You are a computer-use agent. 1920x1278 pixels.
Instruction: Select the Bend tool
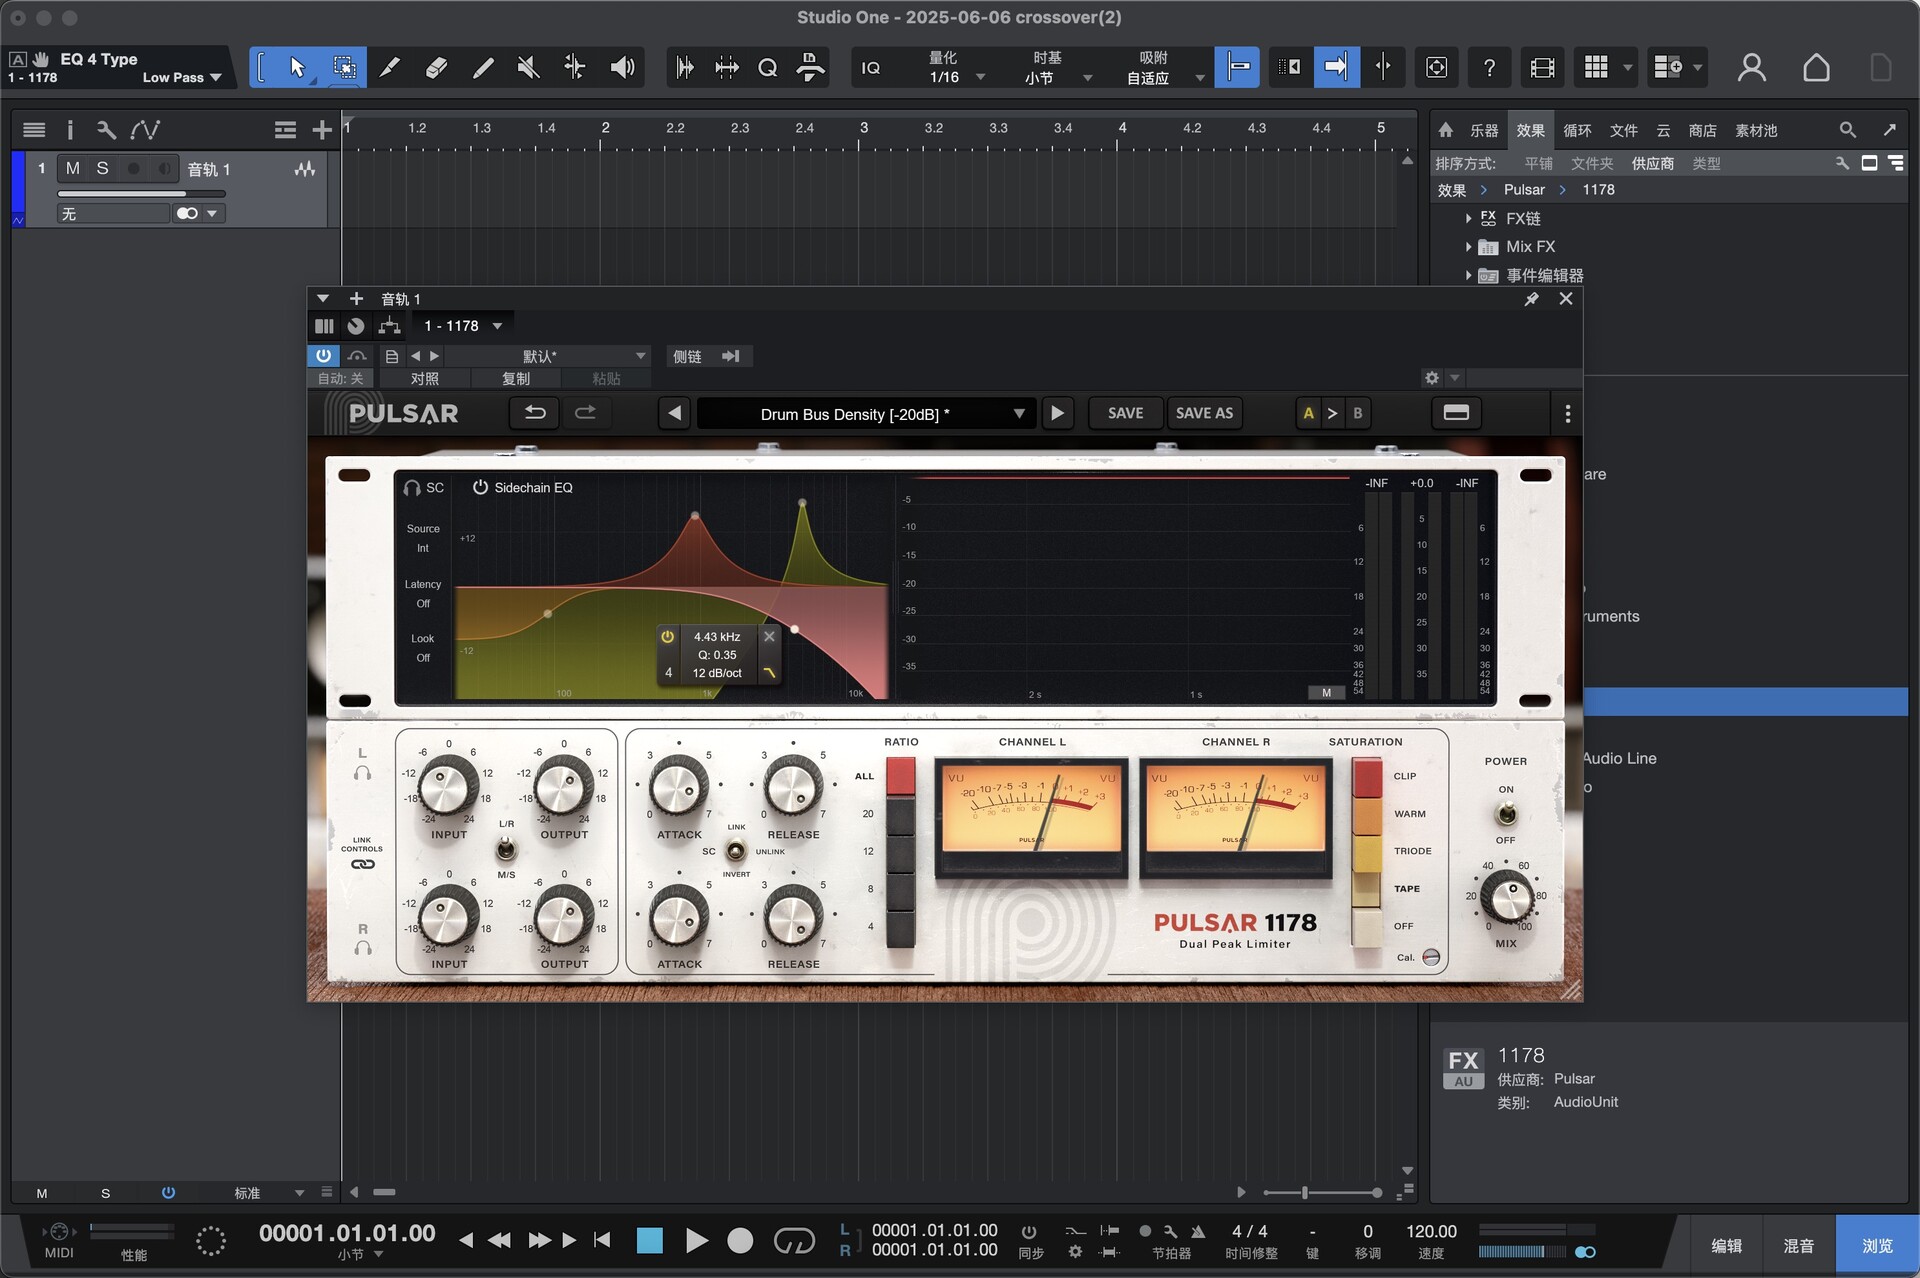coord(575,67)
